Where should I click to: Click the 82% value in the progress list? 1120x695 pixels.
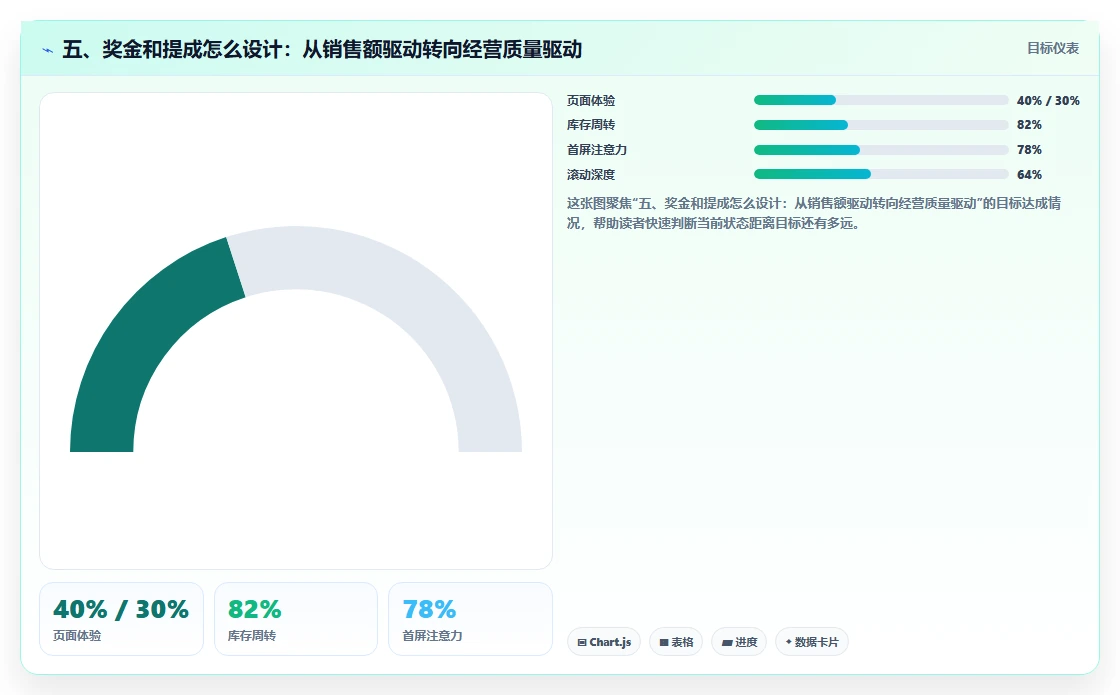click(1029, 125)
